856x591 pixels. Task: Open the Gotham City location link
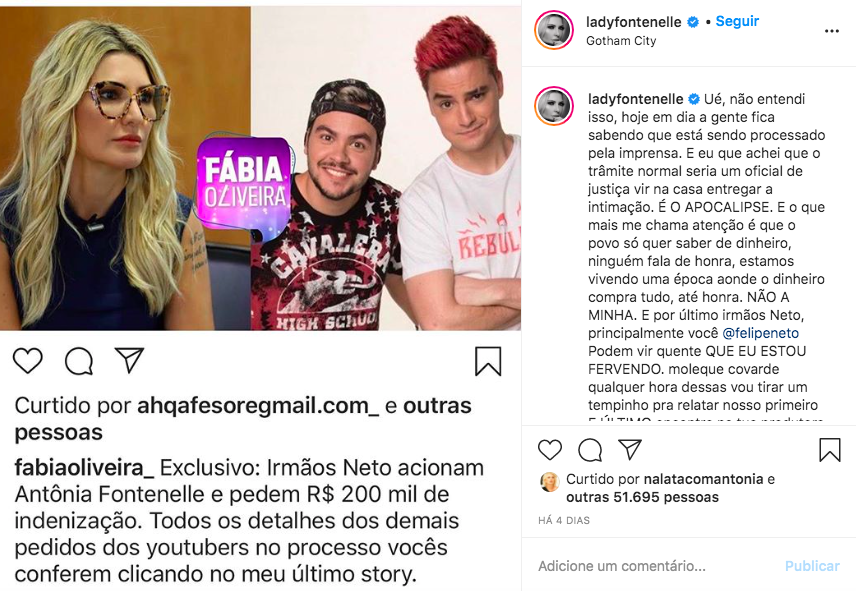(x=621, y=41)
